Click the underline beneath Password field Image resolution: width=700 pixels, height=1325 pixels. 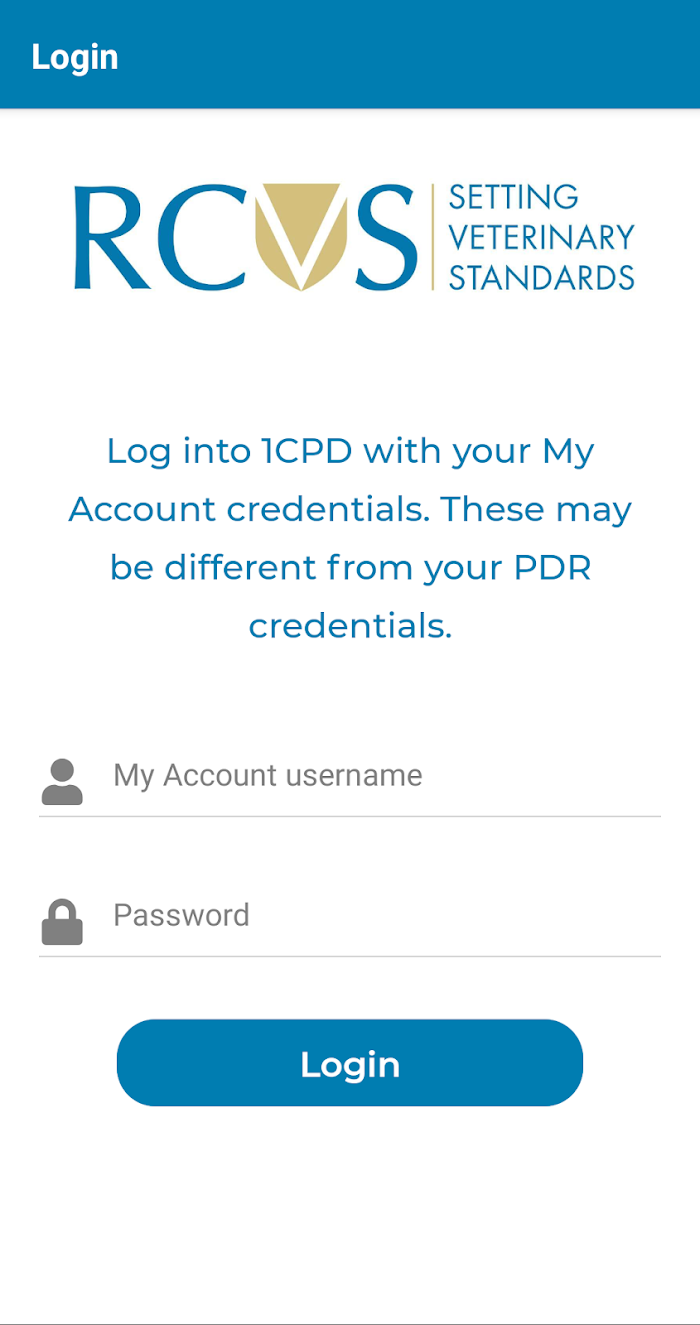(350, 956)
